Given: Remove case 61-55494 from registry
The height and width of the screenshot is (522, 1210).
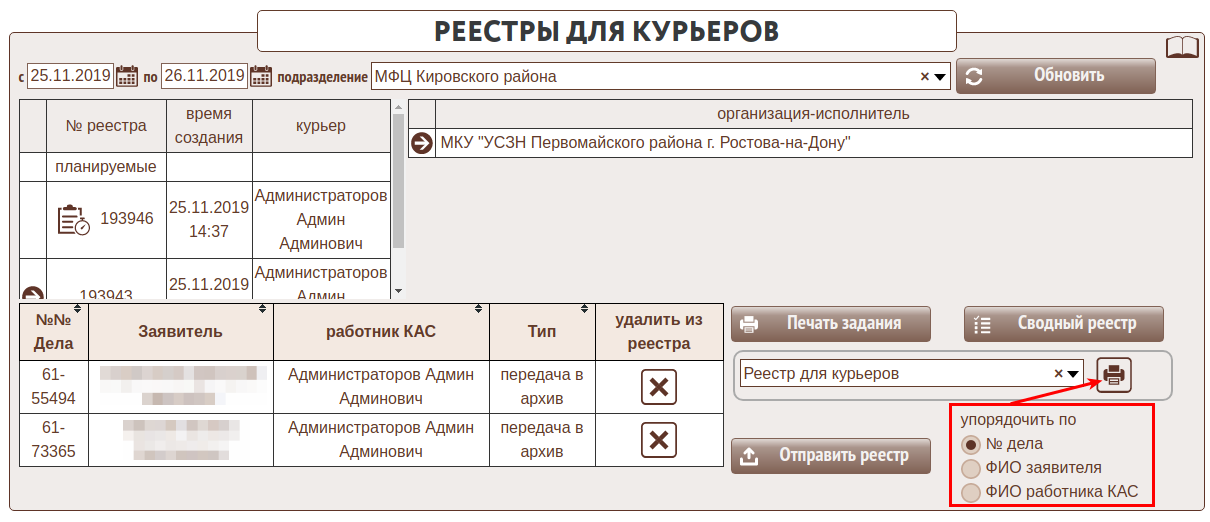Looking at the screenshot, I should (x=658, y=387).
